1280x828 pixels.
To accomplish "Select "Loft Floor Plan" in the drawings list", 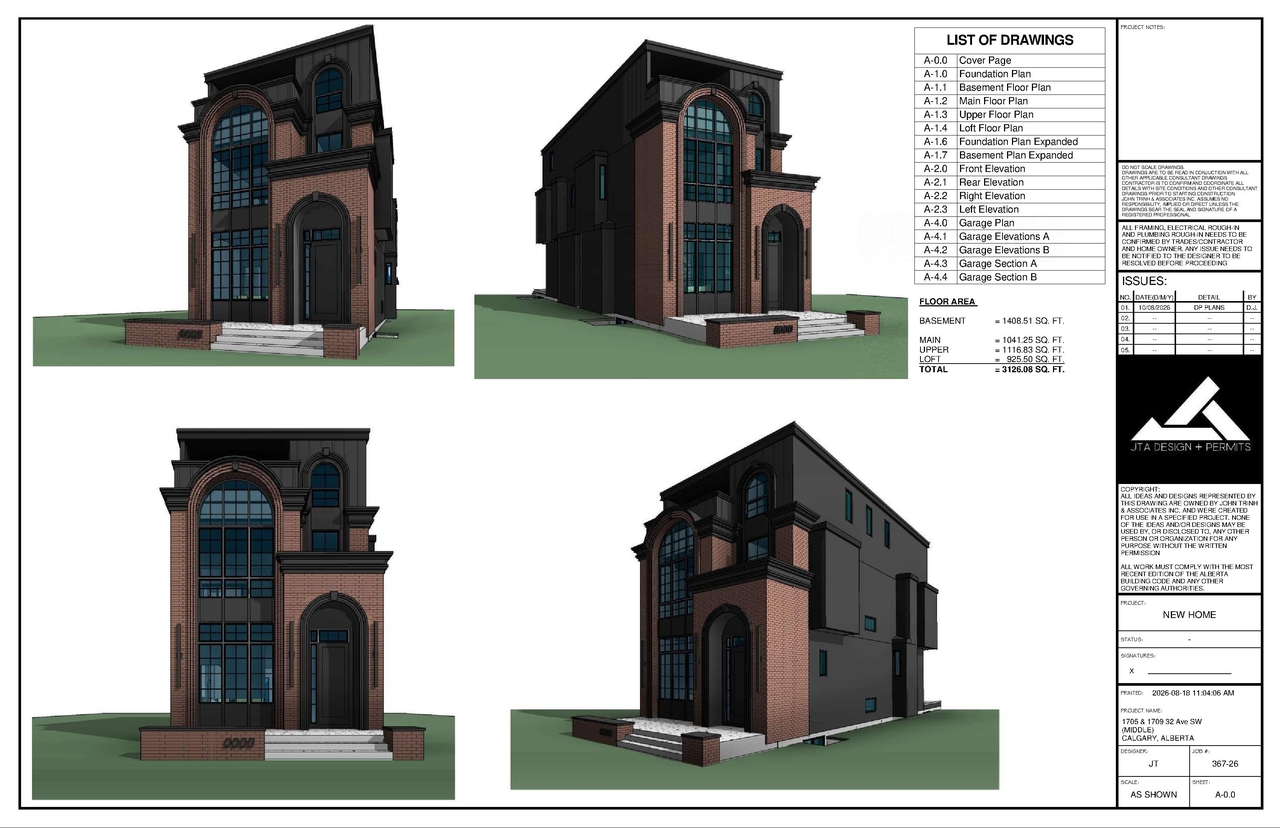I will 991,128.
